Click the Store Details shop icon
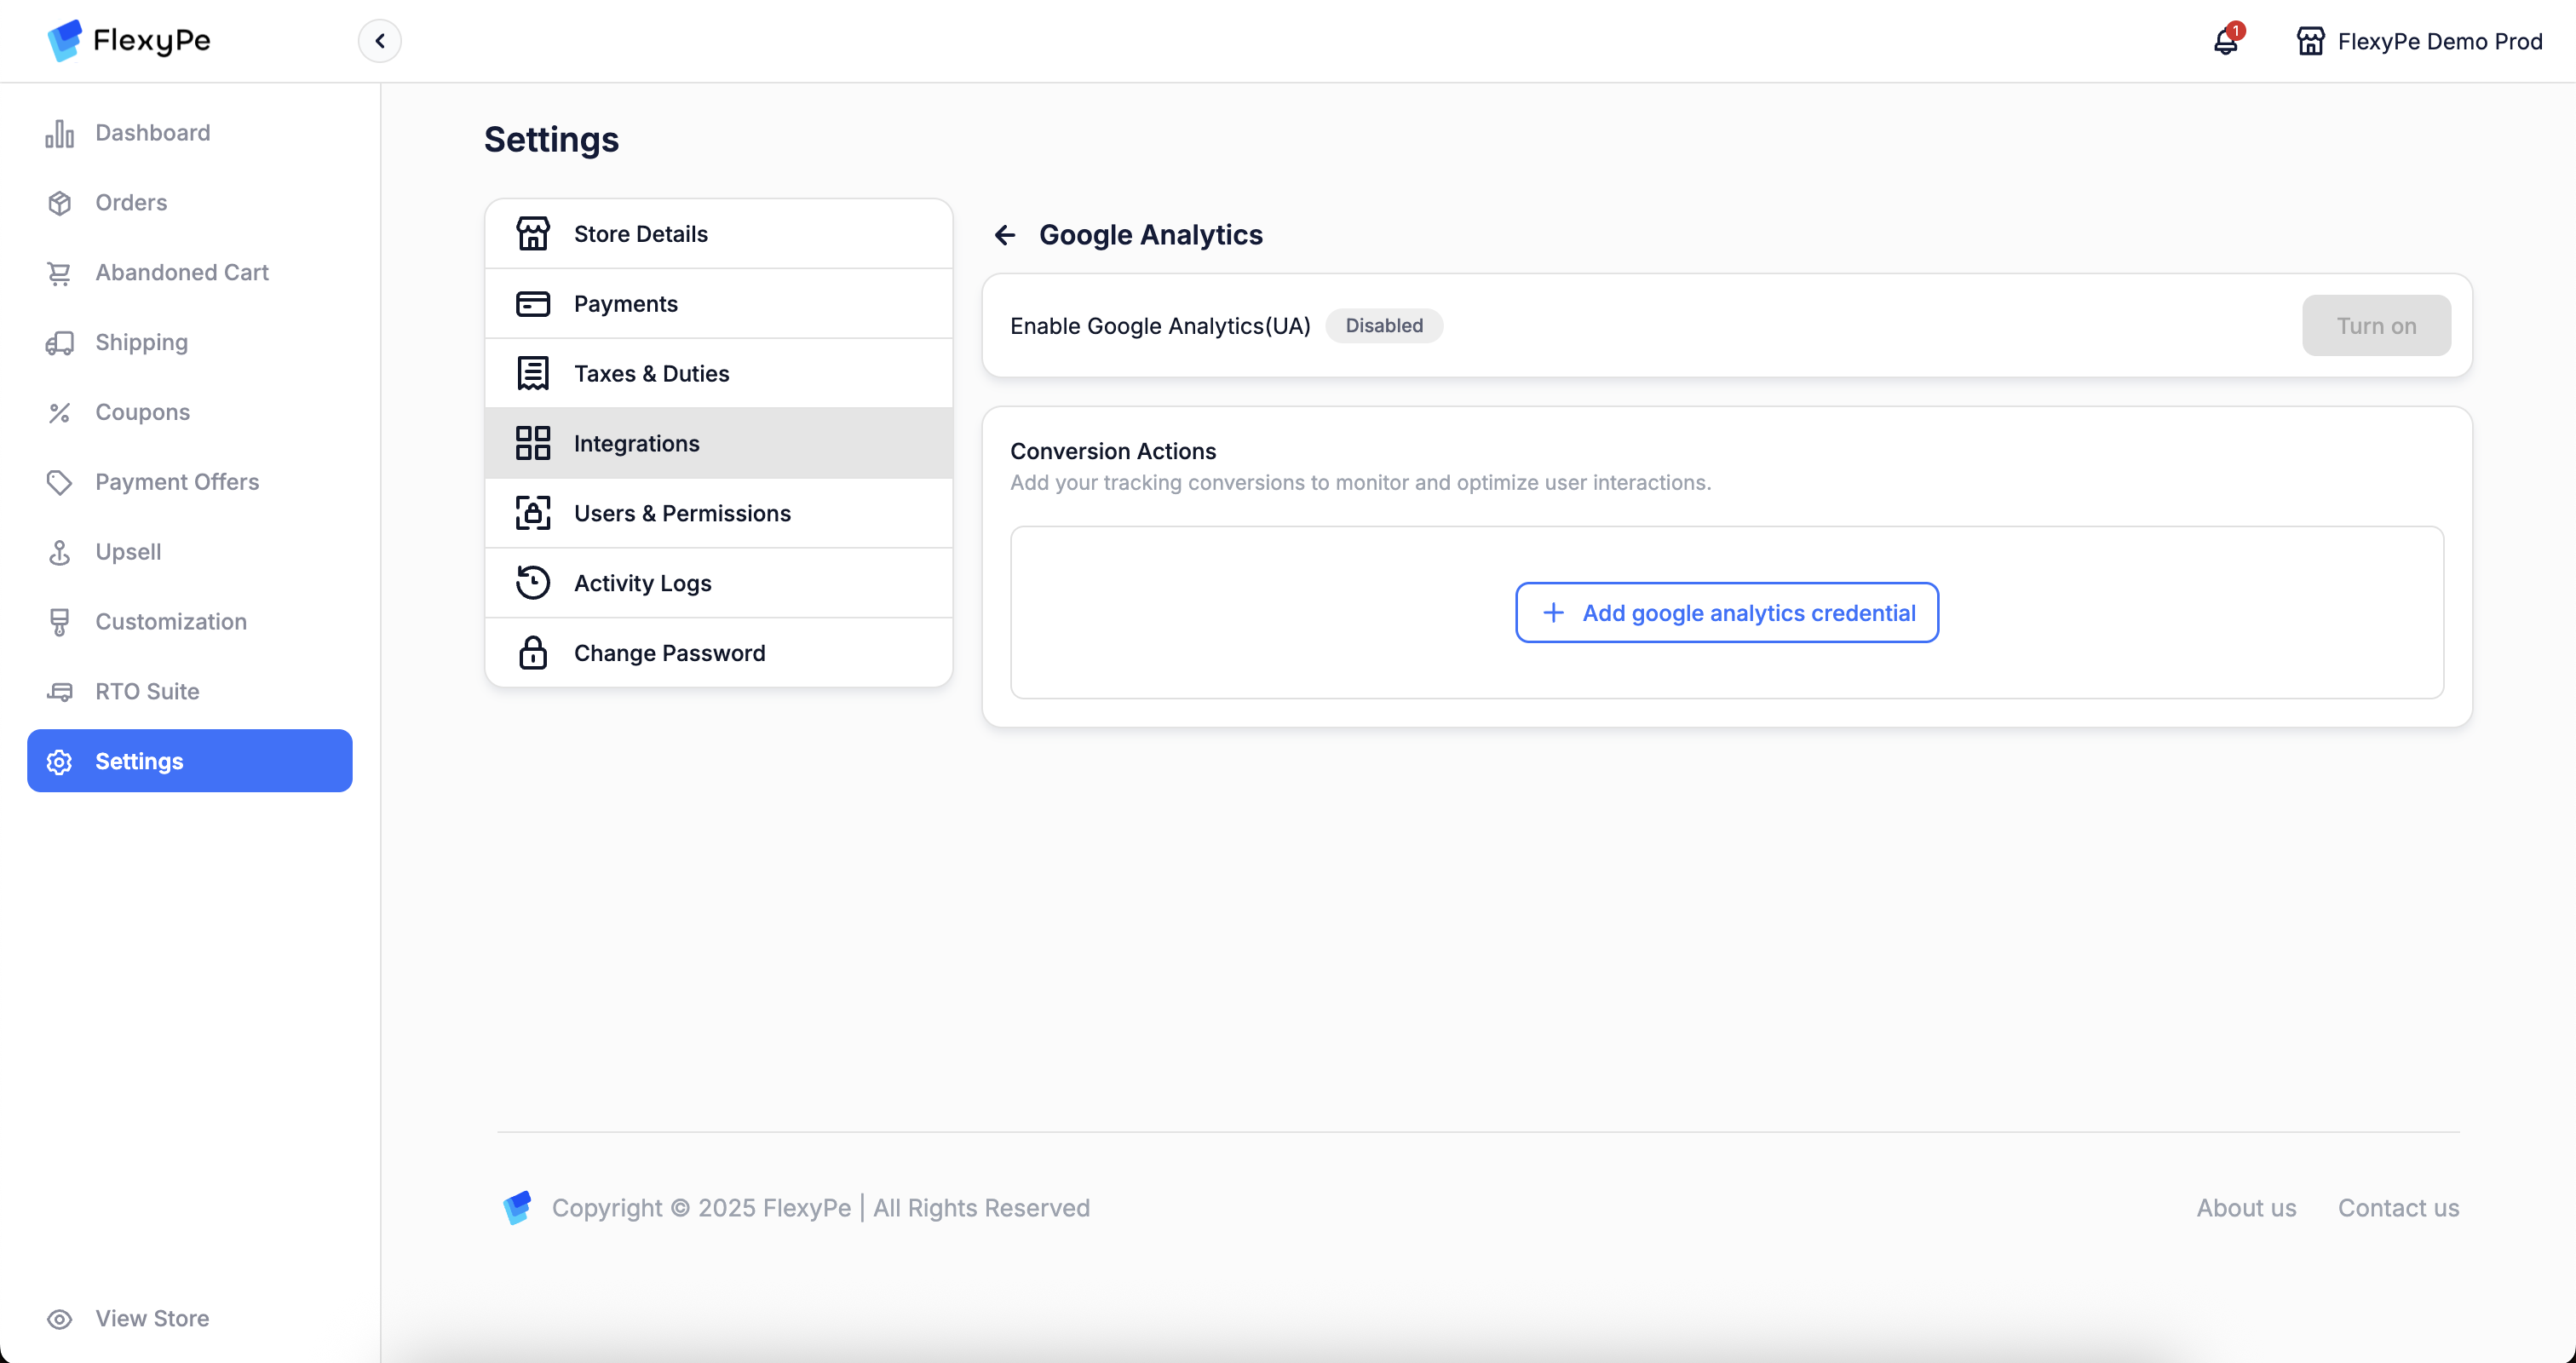 (x=533, y=234)
